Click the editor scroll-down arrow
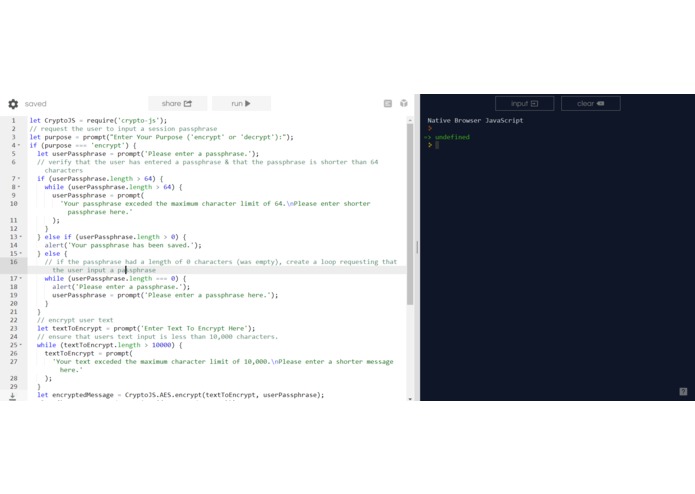 tap(410, 398)
